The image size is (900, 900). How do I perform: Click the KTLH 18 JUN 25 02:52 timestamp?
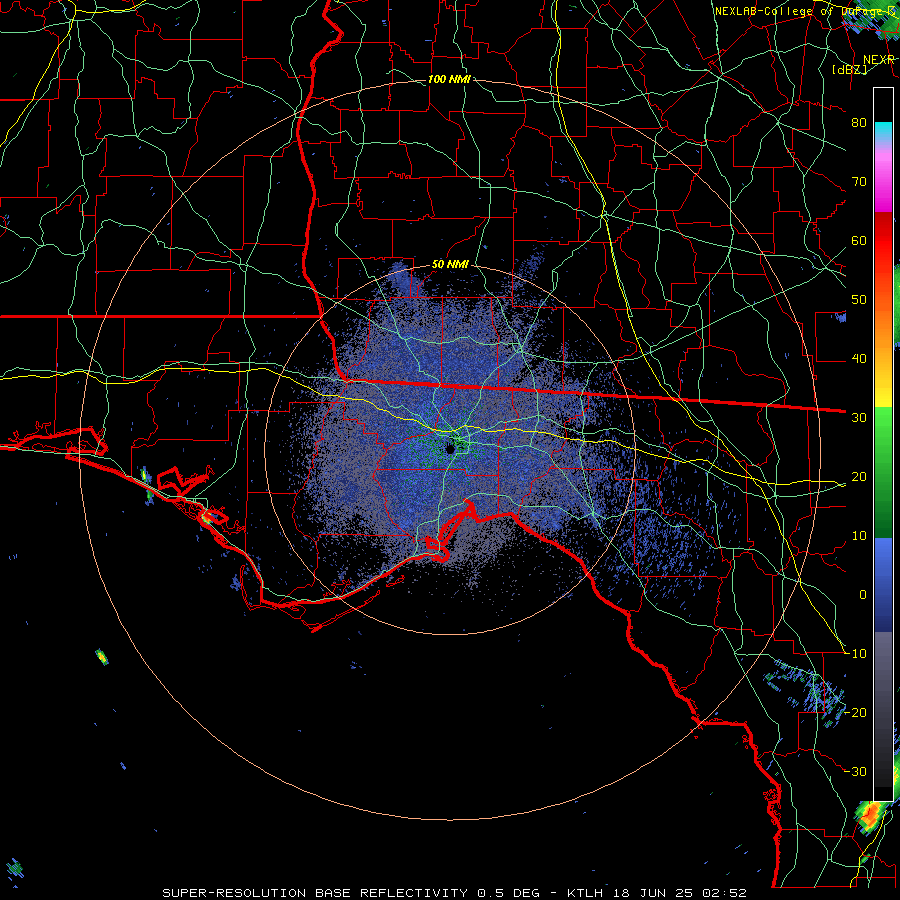[x=657, y=893]
